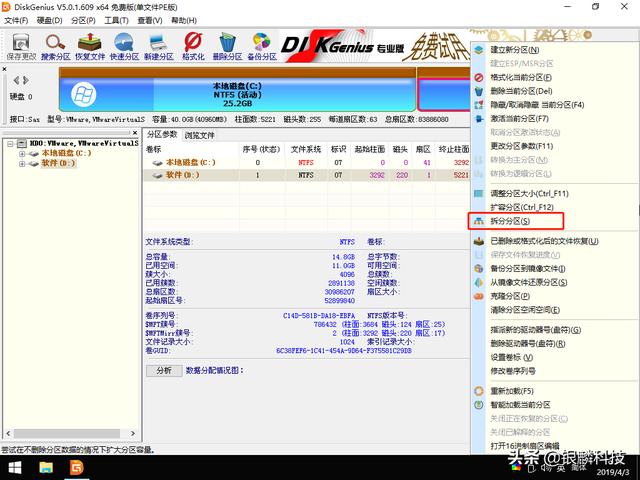Viewport: 640px width, 480px height.
Task: Click the right scroll arrow of tree panel
Action: click(x=133, y=433)
